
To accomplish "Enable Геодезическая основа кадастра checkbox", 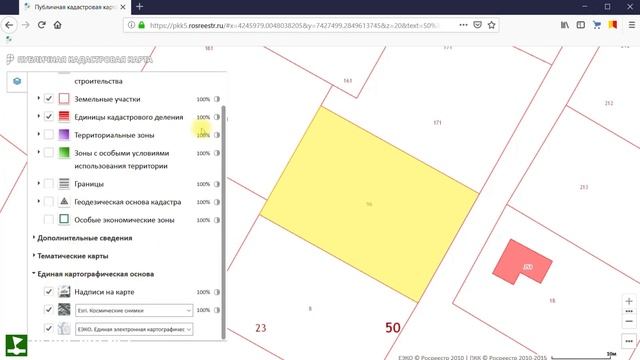I will tap(49, 201).
